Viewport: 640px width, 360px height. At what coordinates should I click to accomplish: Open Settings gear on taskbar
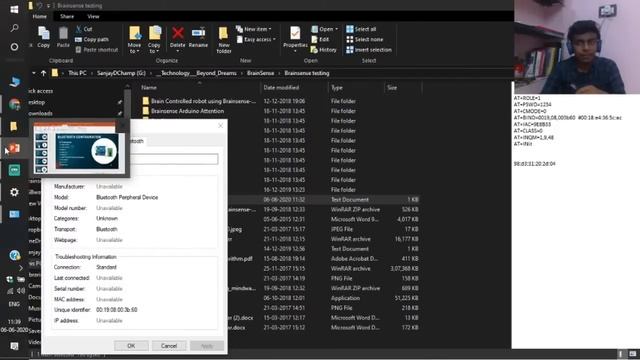pyautogui.click(x=14, y=192)
